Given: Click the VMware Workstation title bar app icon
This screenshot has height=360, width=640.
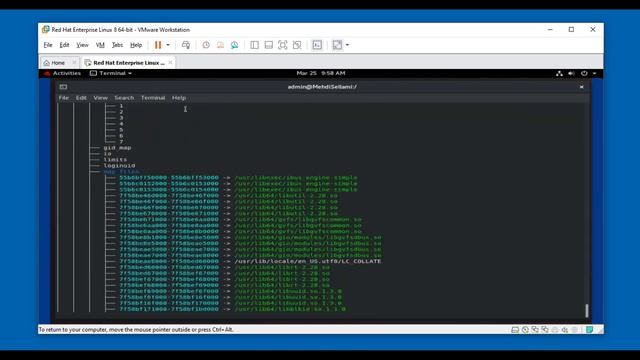Looking at the screenshot, I should [x=45, y=29].
